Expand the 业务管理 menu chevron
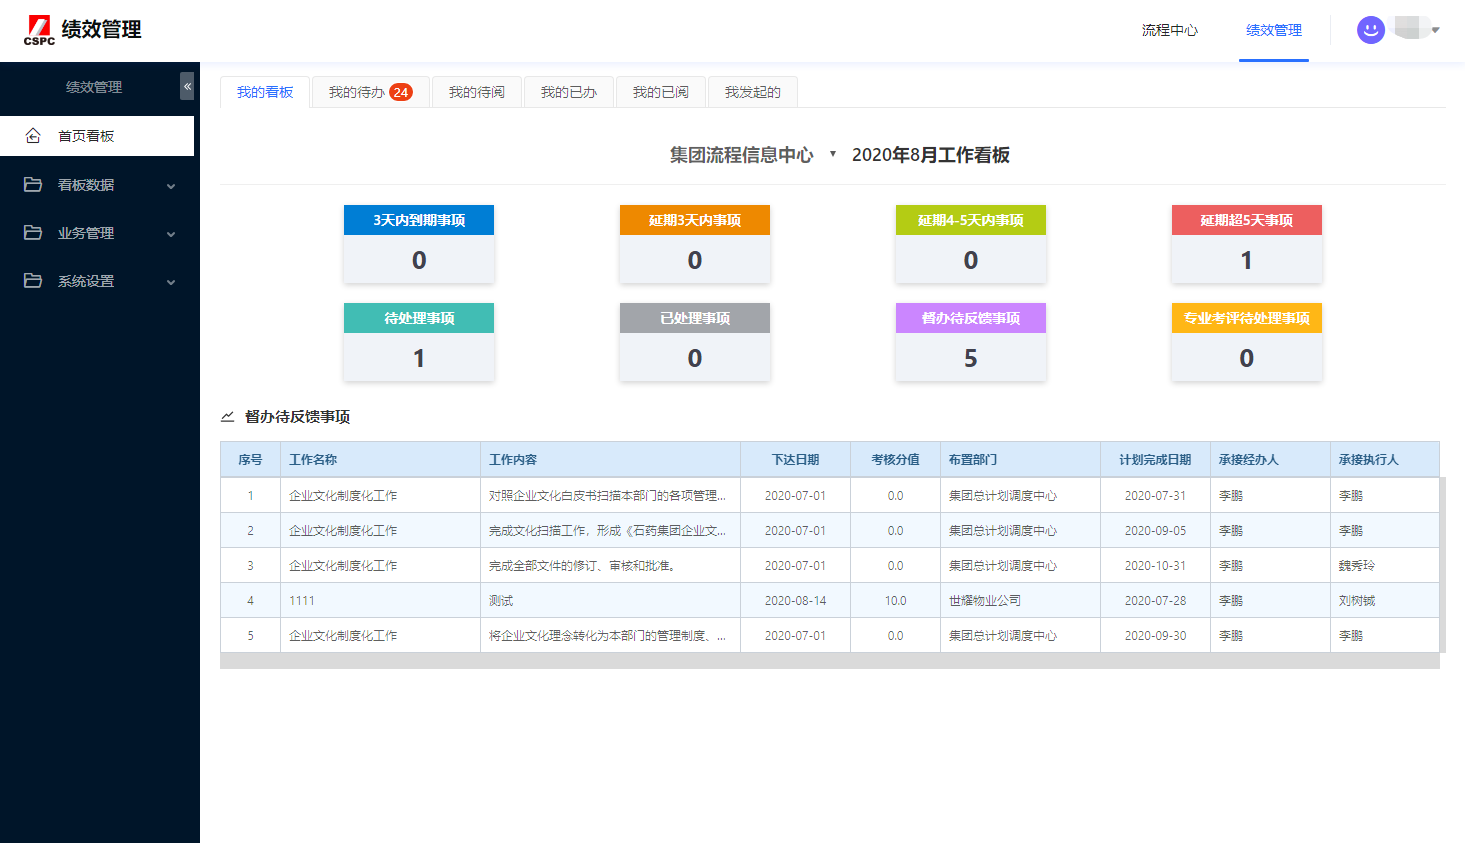 point(171,234)
